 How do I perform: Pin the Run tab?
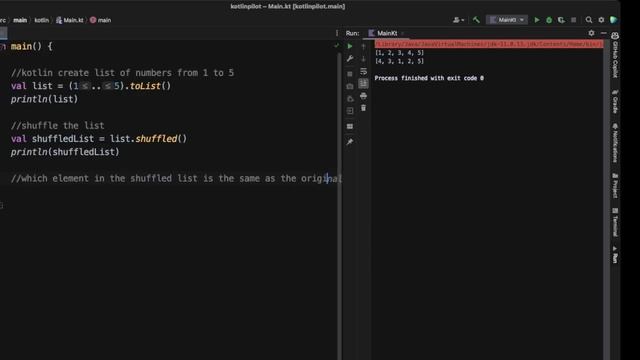pyautogui.click(x=350, y=142)
